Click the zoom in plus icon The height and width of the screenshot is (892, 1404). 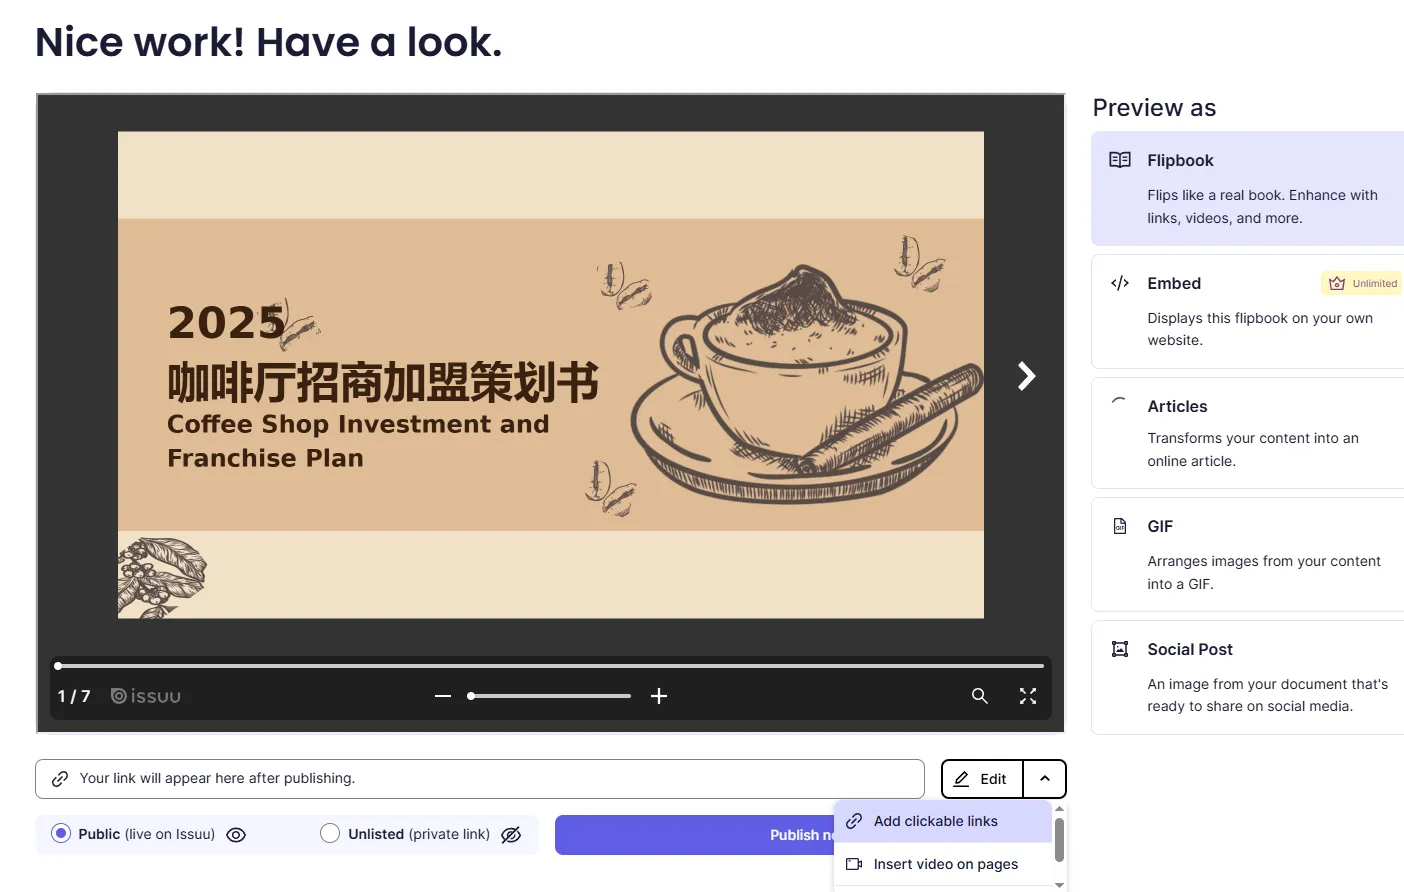659,696
